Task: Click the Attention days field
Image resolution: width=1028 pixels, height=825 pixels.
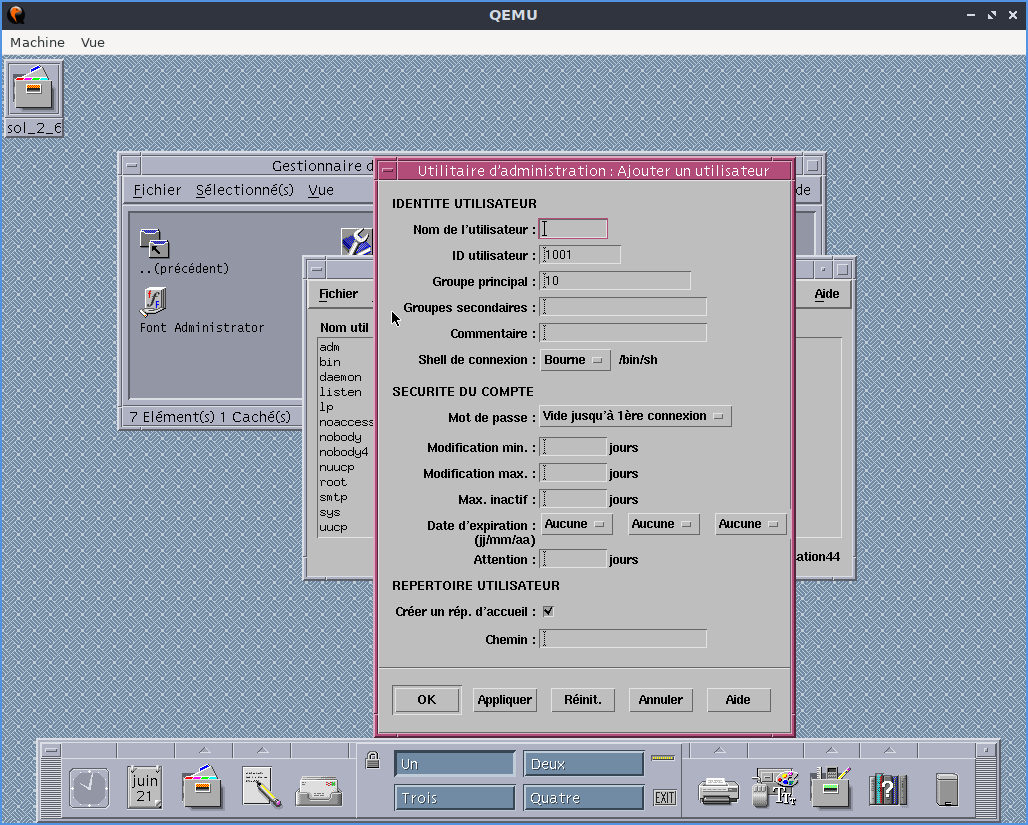Action: click(574, 559)
